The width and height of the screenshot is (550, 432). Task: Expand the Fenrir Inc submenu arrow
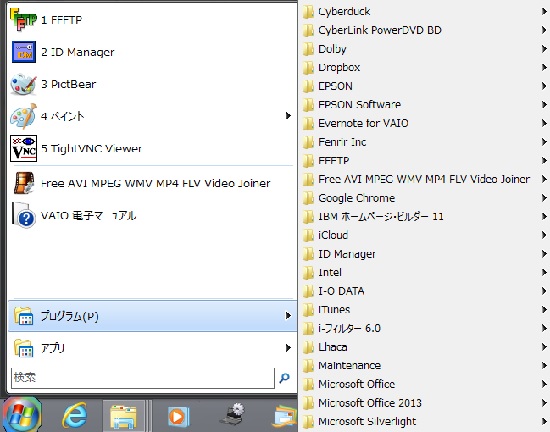(x=544, y=142)
